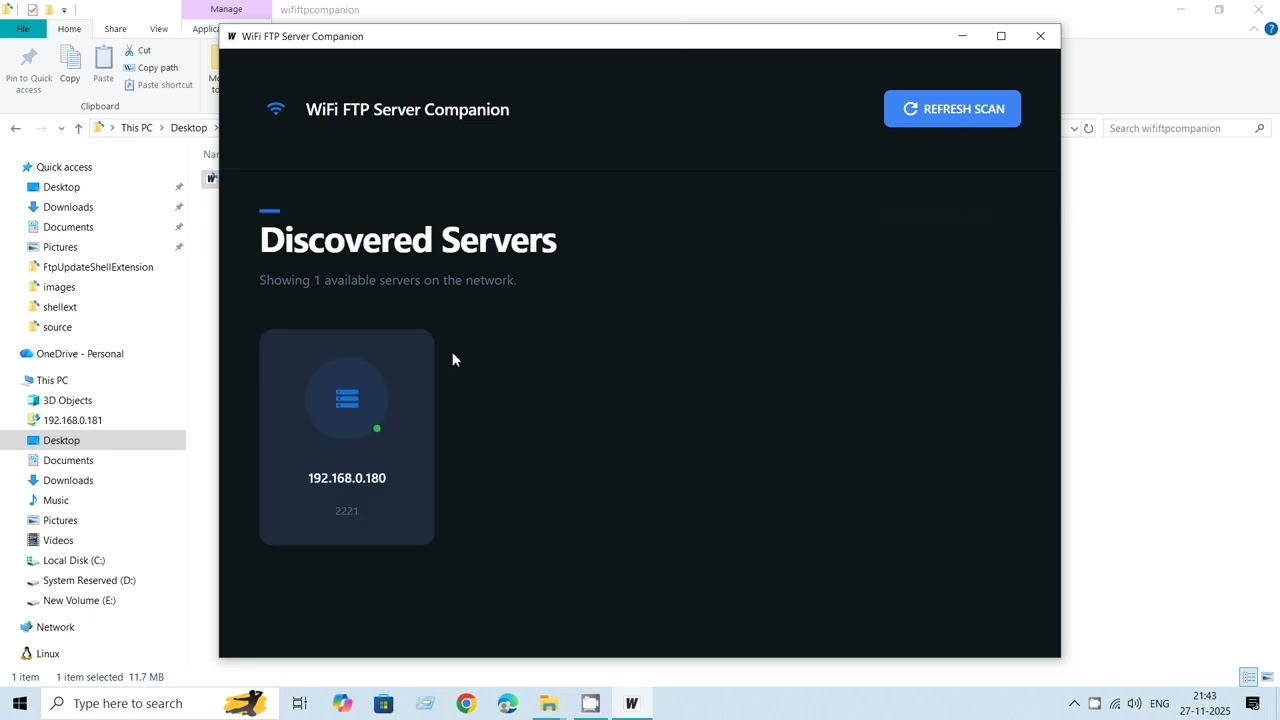The image size is (1280, 720).
Task: Open the 192.168.0.180 server card
Action: coord(346,437)
